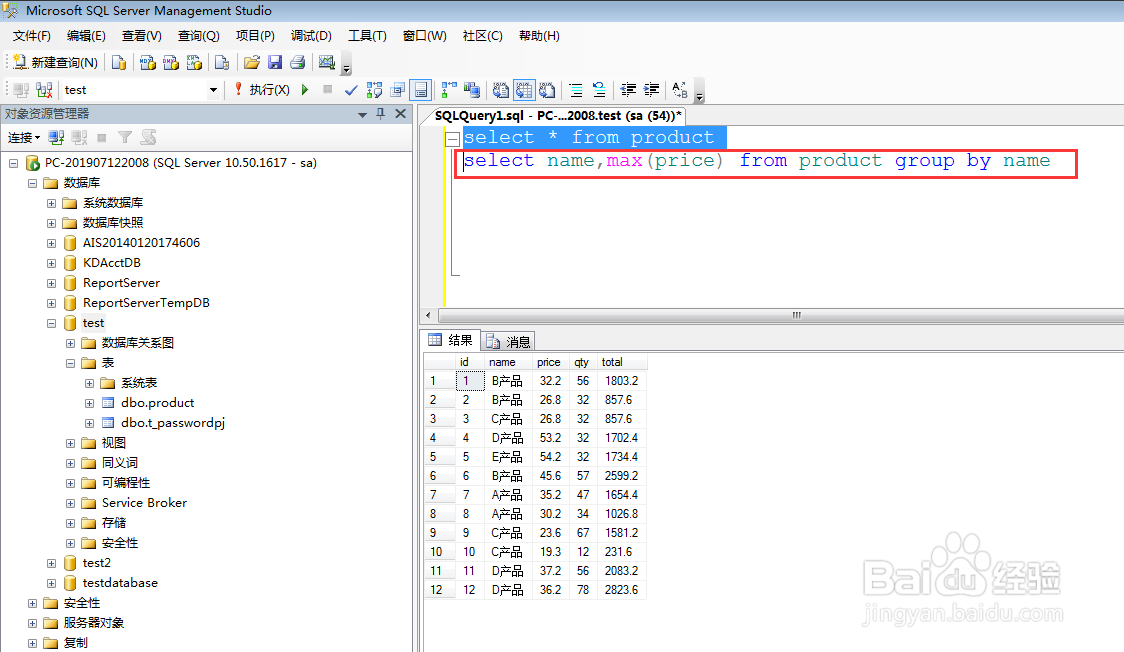
Task: Switch to the 消息 tab
Action: (508, 341)
